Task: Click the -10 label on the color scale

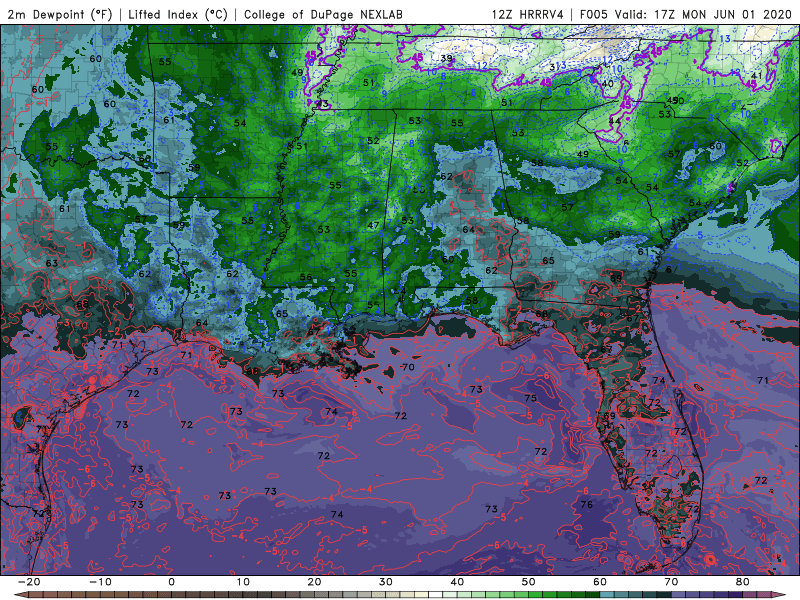Action: coord(100,582)
